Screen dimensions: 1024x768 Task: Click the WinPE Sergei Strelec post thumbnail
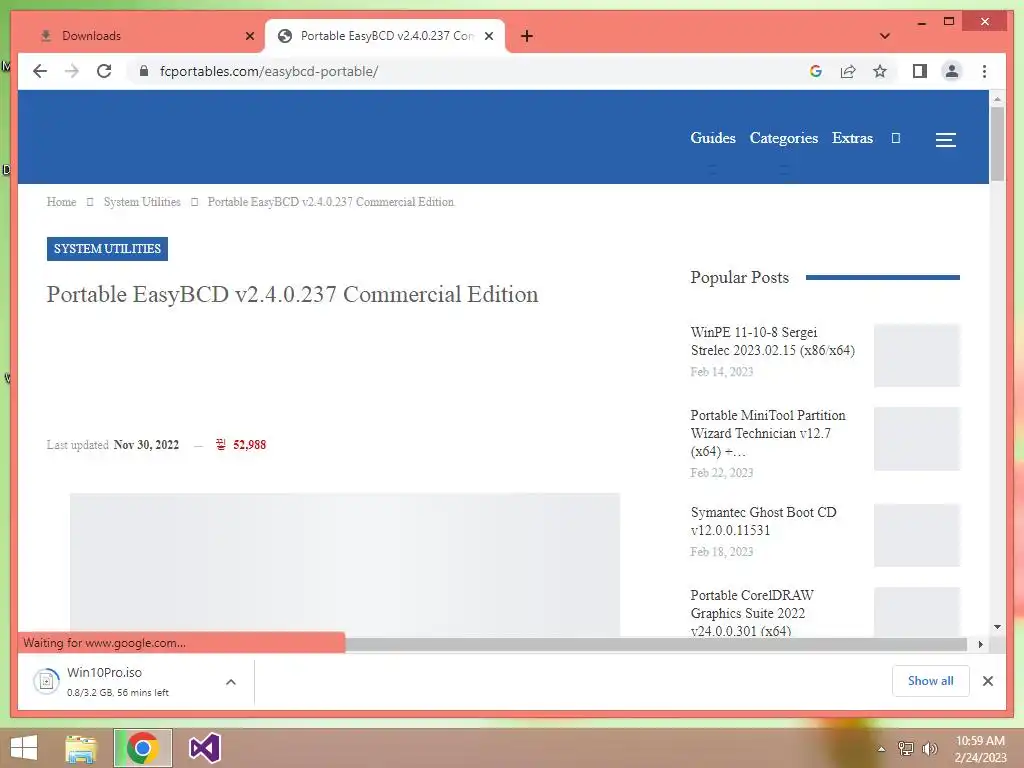pos(917,355)
